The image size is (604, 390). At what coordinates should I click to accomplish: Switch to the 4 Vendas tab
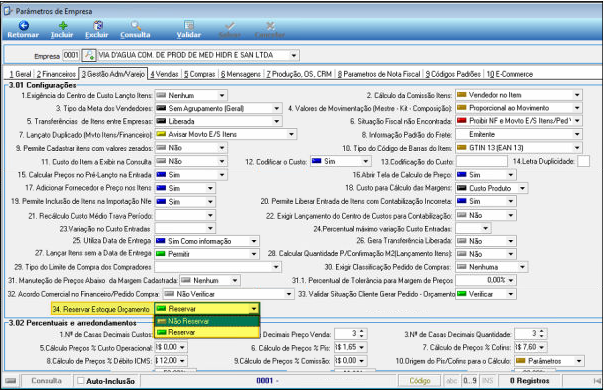164,74
